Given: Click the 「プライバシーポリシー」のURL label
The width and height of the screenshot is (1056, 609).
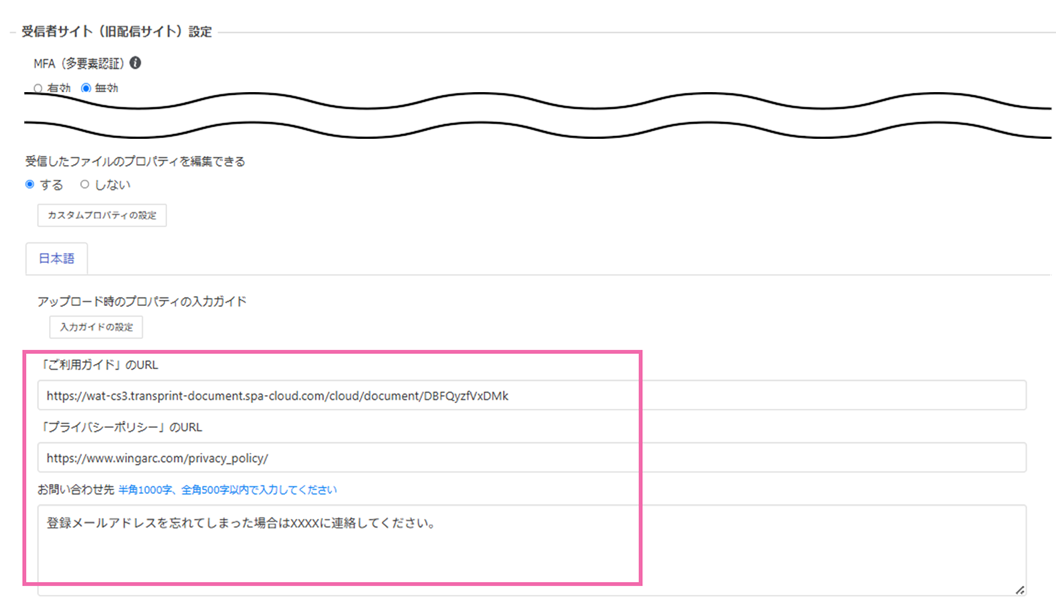Looking at the screenshot, I should [120, 427].
